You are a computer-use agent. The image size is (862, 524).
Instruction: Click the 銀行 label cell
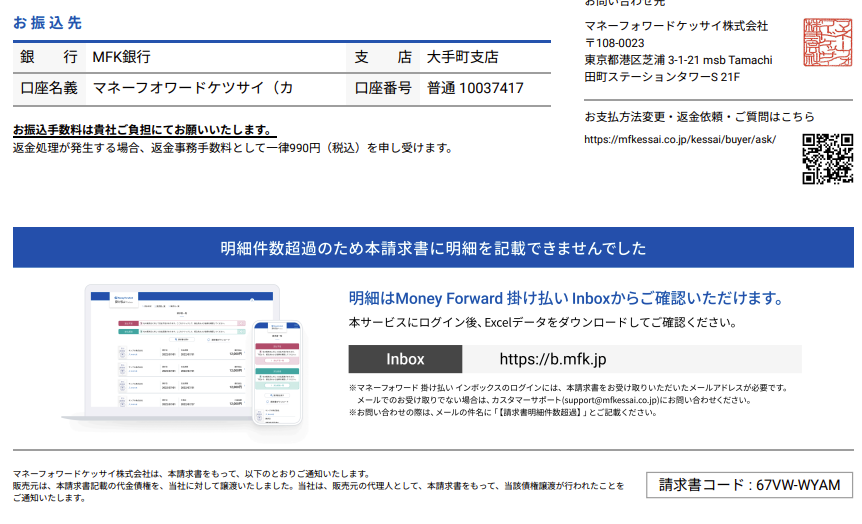click(x=49, y=57)
